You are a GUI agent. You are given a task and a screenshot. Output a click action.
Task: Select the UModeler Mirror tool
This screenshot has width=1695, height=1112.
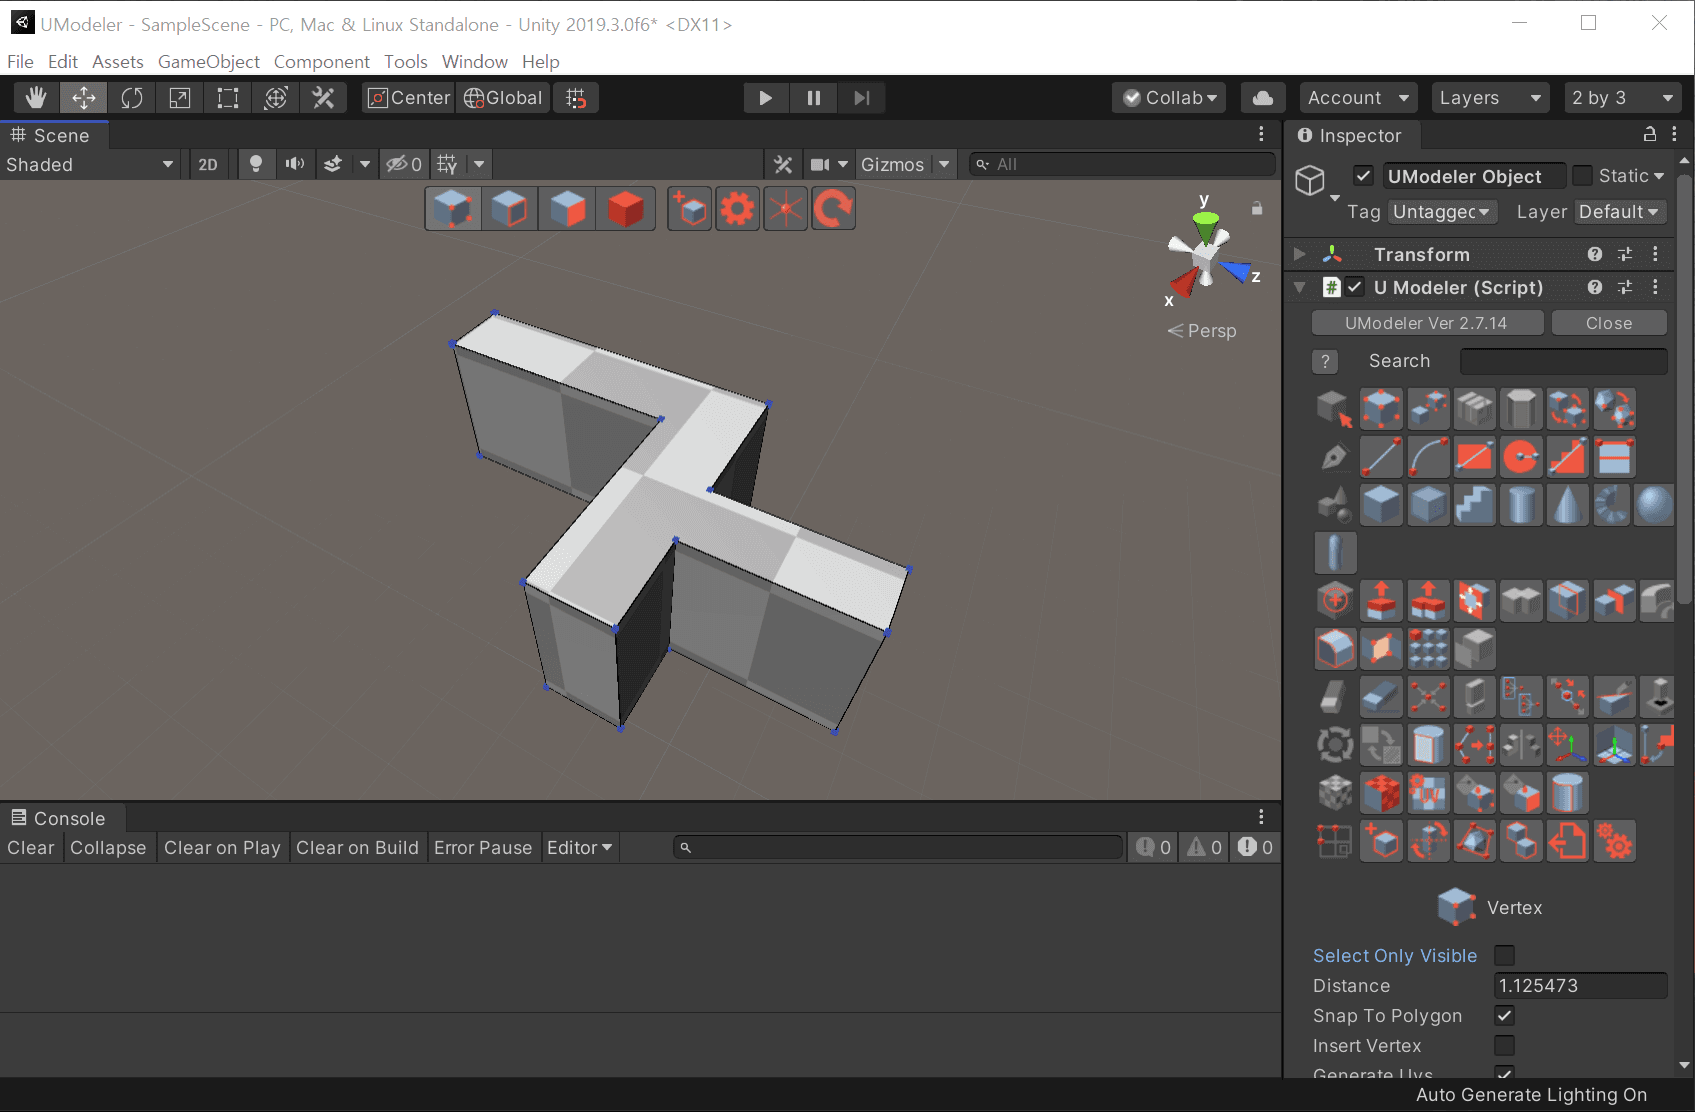tap(1521, 744)
